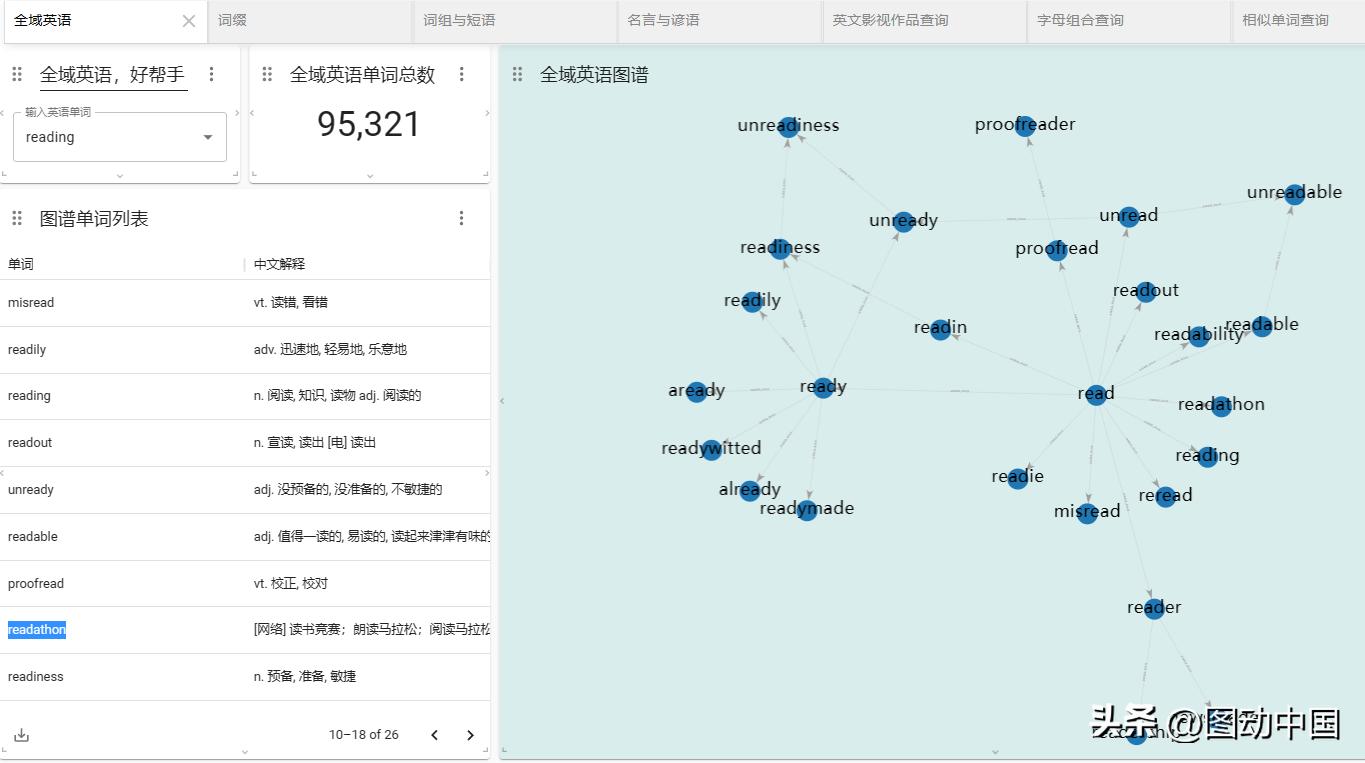Viewport: 1365px width, 763px height.
Task: Open the kebab menu on 图谱单词列表 panel
Action: 461,218
